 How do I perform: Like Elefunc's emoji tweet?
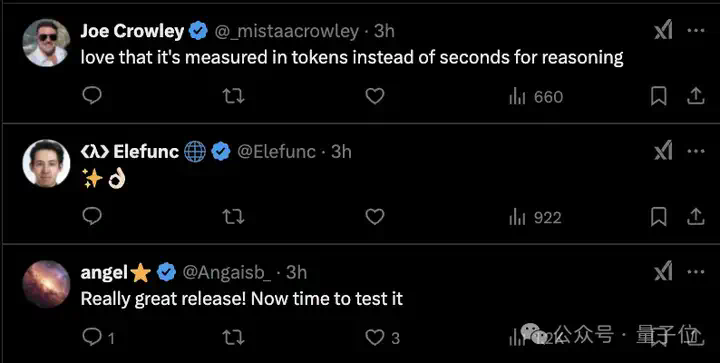coord(375,217)
